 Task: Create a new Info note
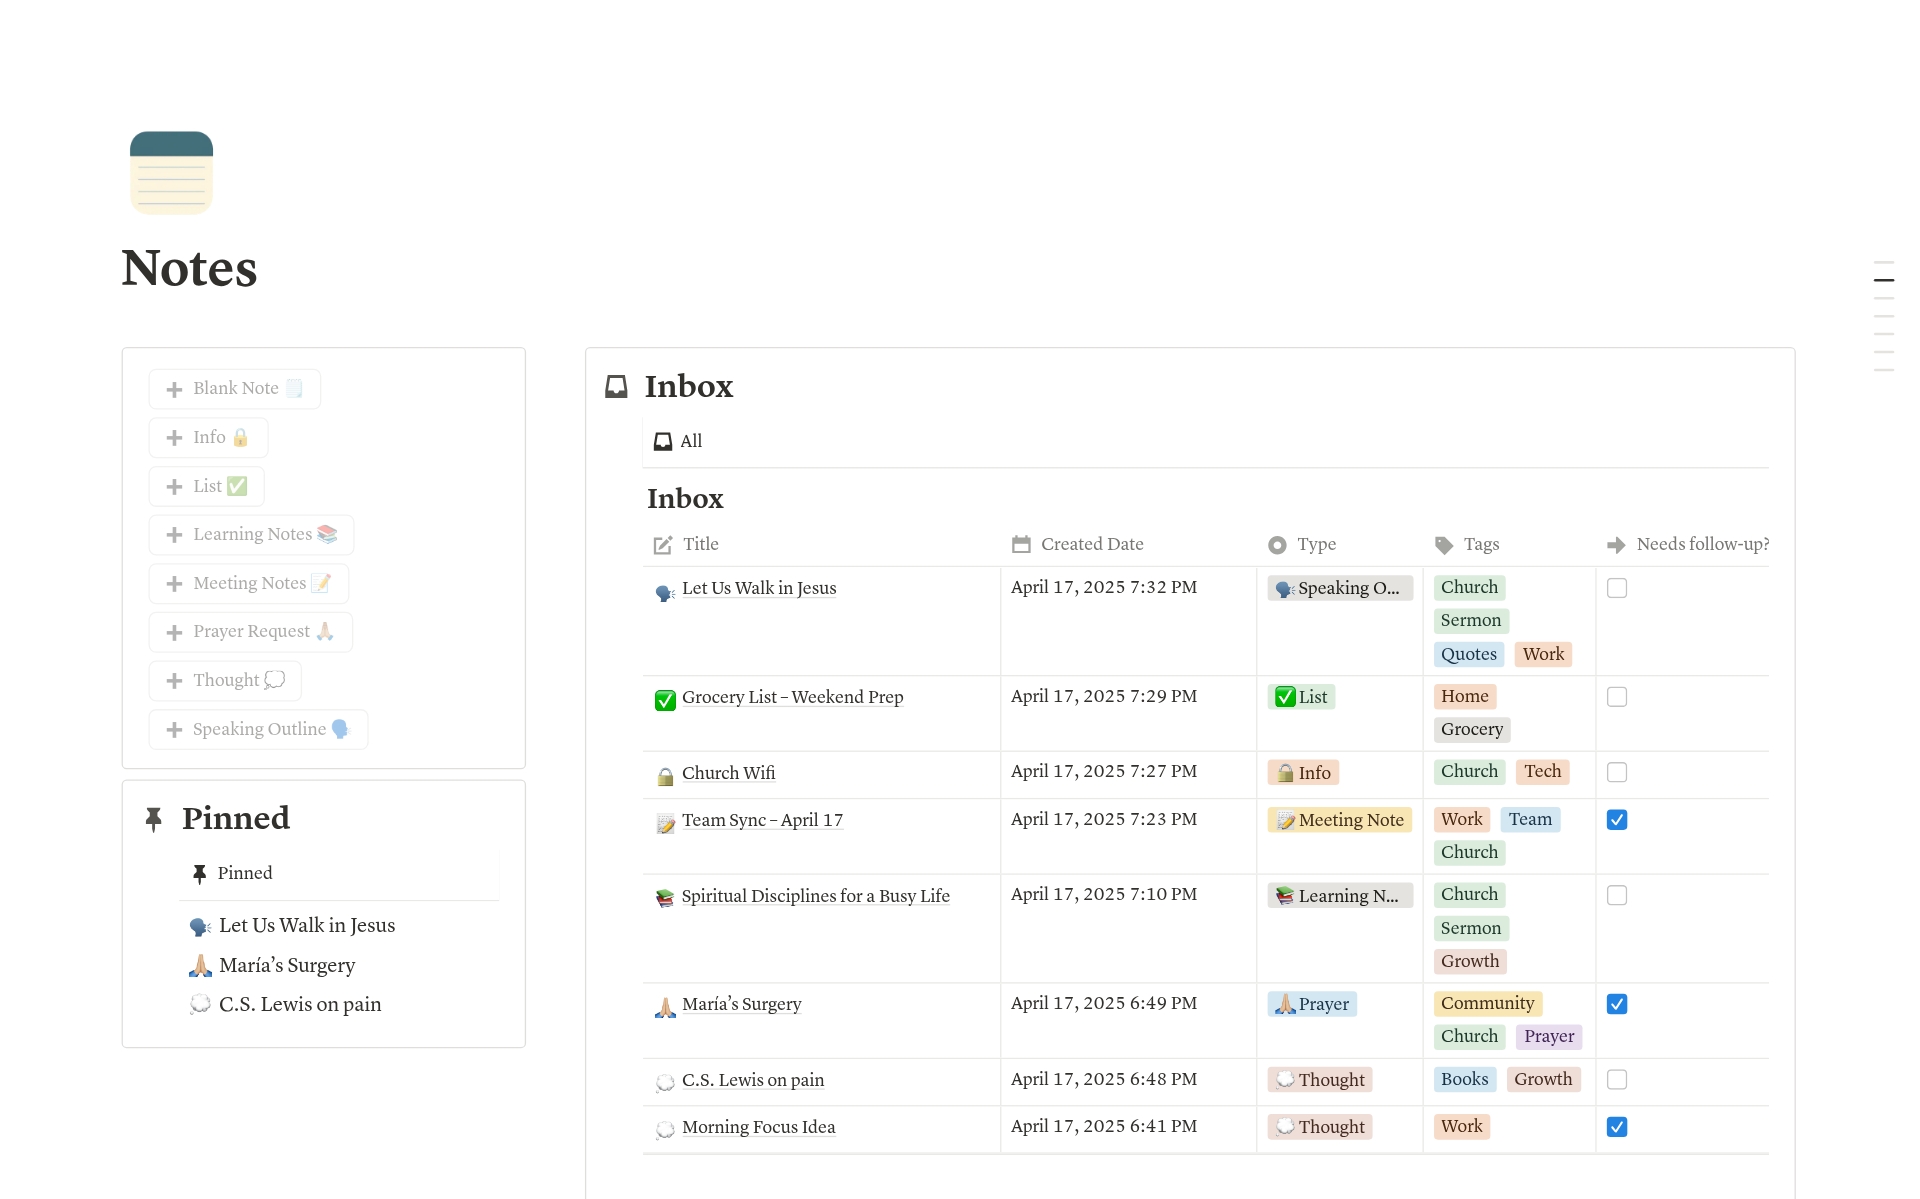(x=208, y=438)
